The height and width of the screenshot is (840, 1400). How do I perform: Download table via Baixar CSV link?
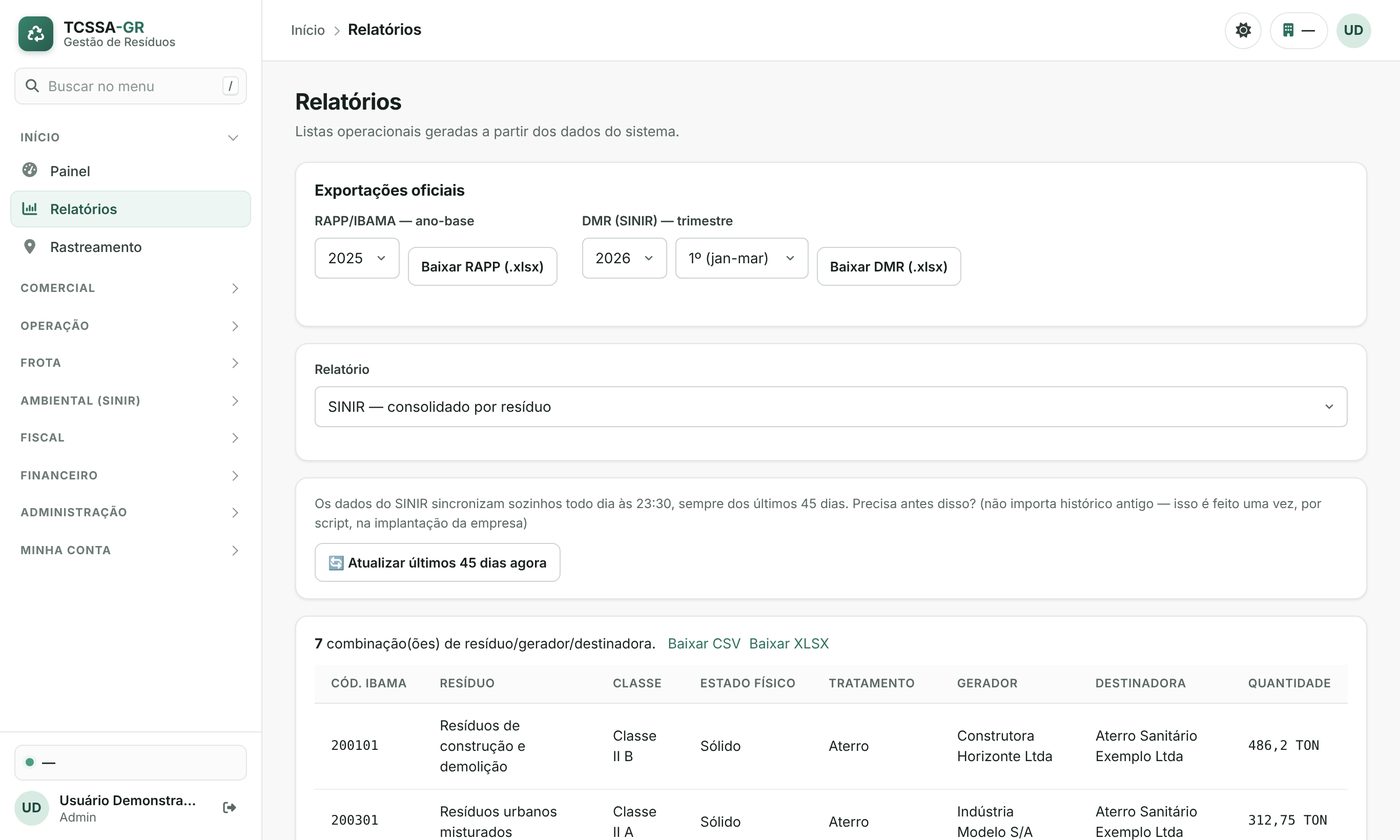coord(704,644)
